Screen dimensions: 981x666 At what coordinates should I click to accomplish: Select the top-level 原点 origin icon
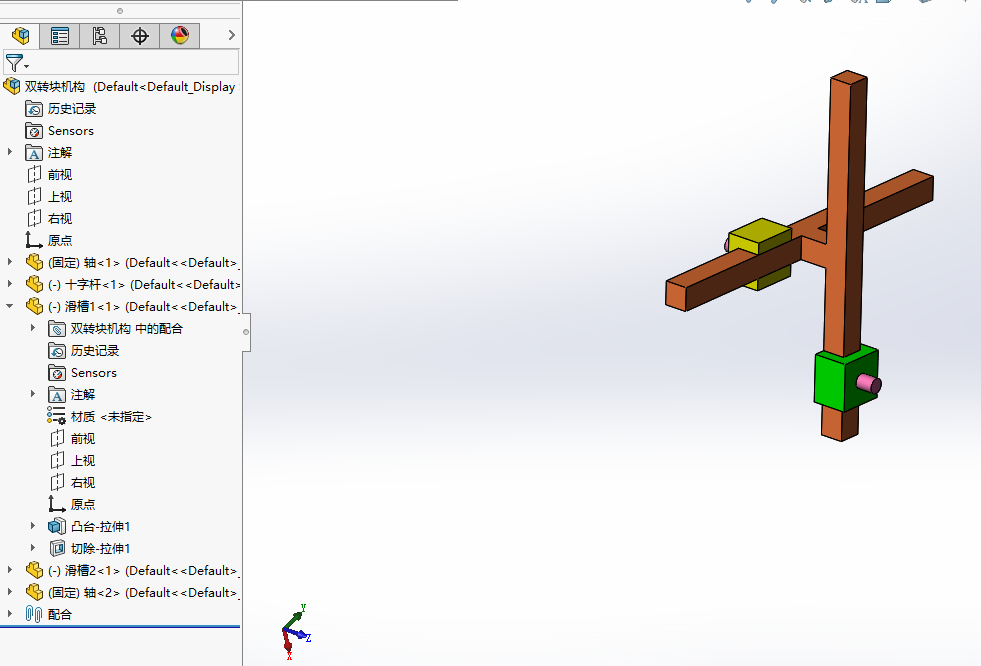pyautogui.click(x=34, y=240)
